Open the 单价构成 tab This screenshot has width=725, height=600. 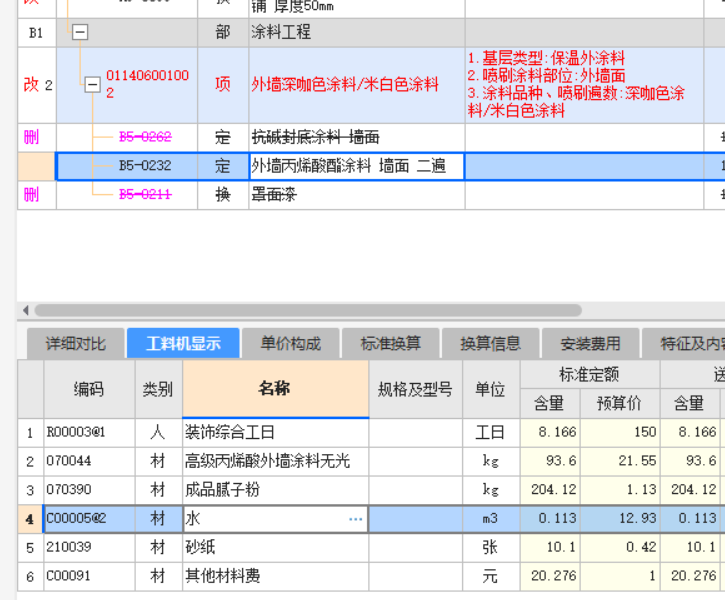tap(291, 343)
